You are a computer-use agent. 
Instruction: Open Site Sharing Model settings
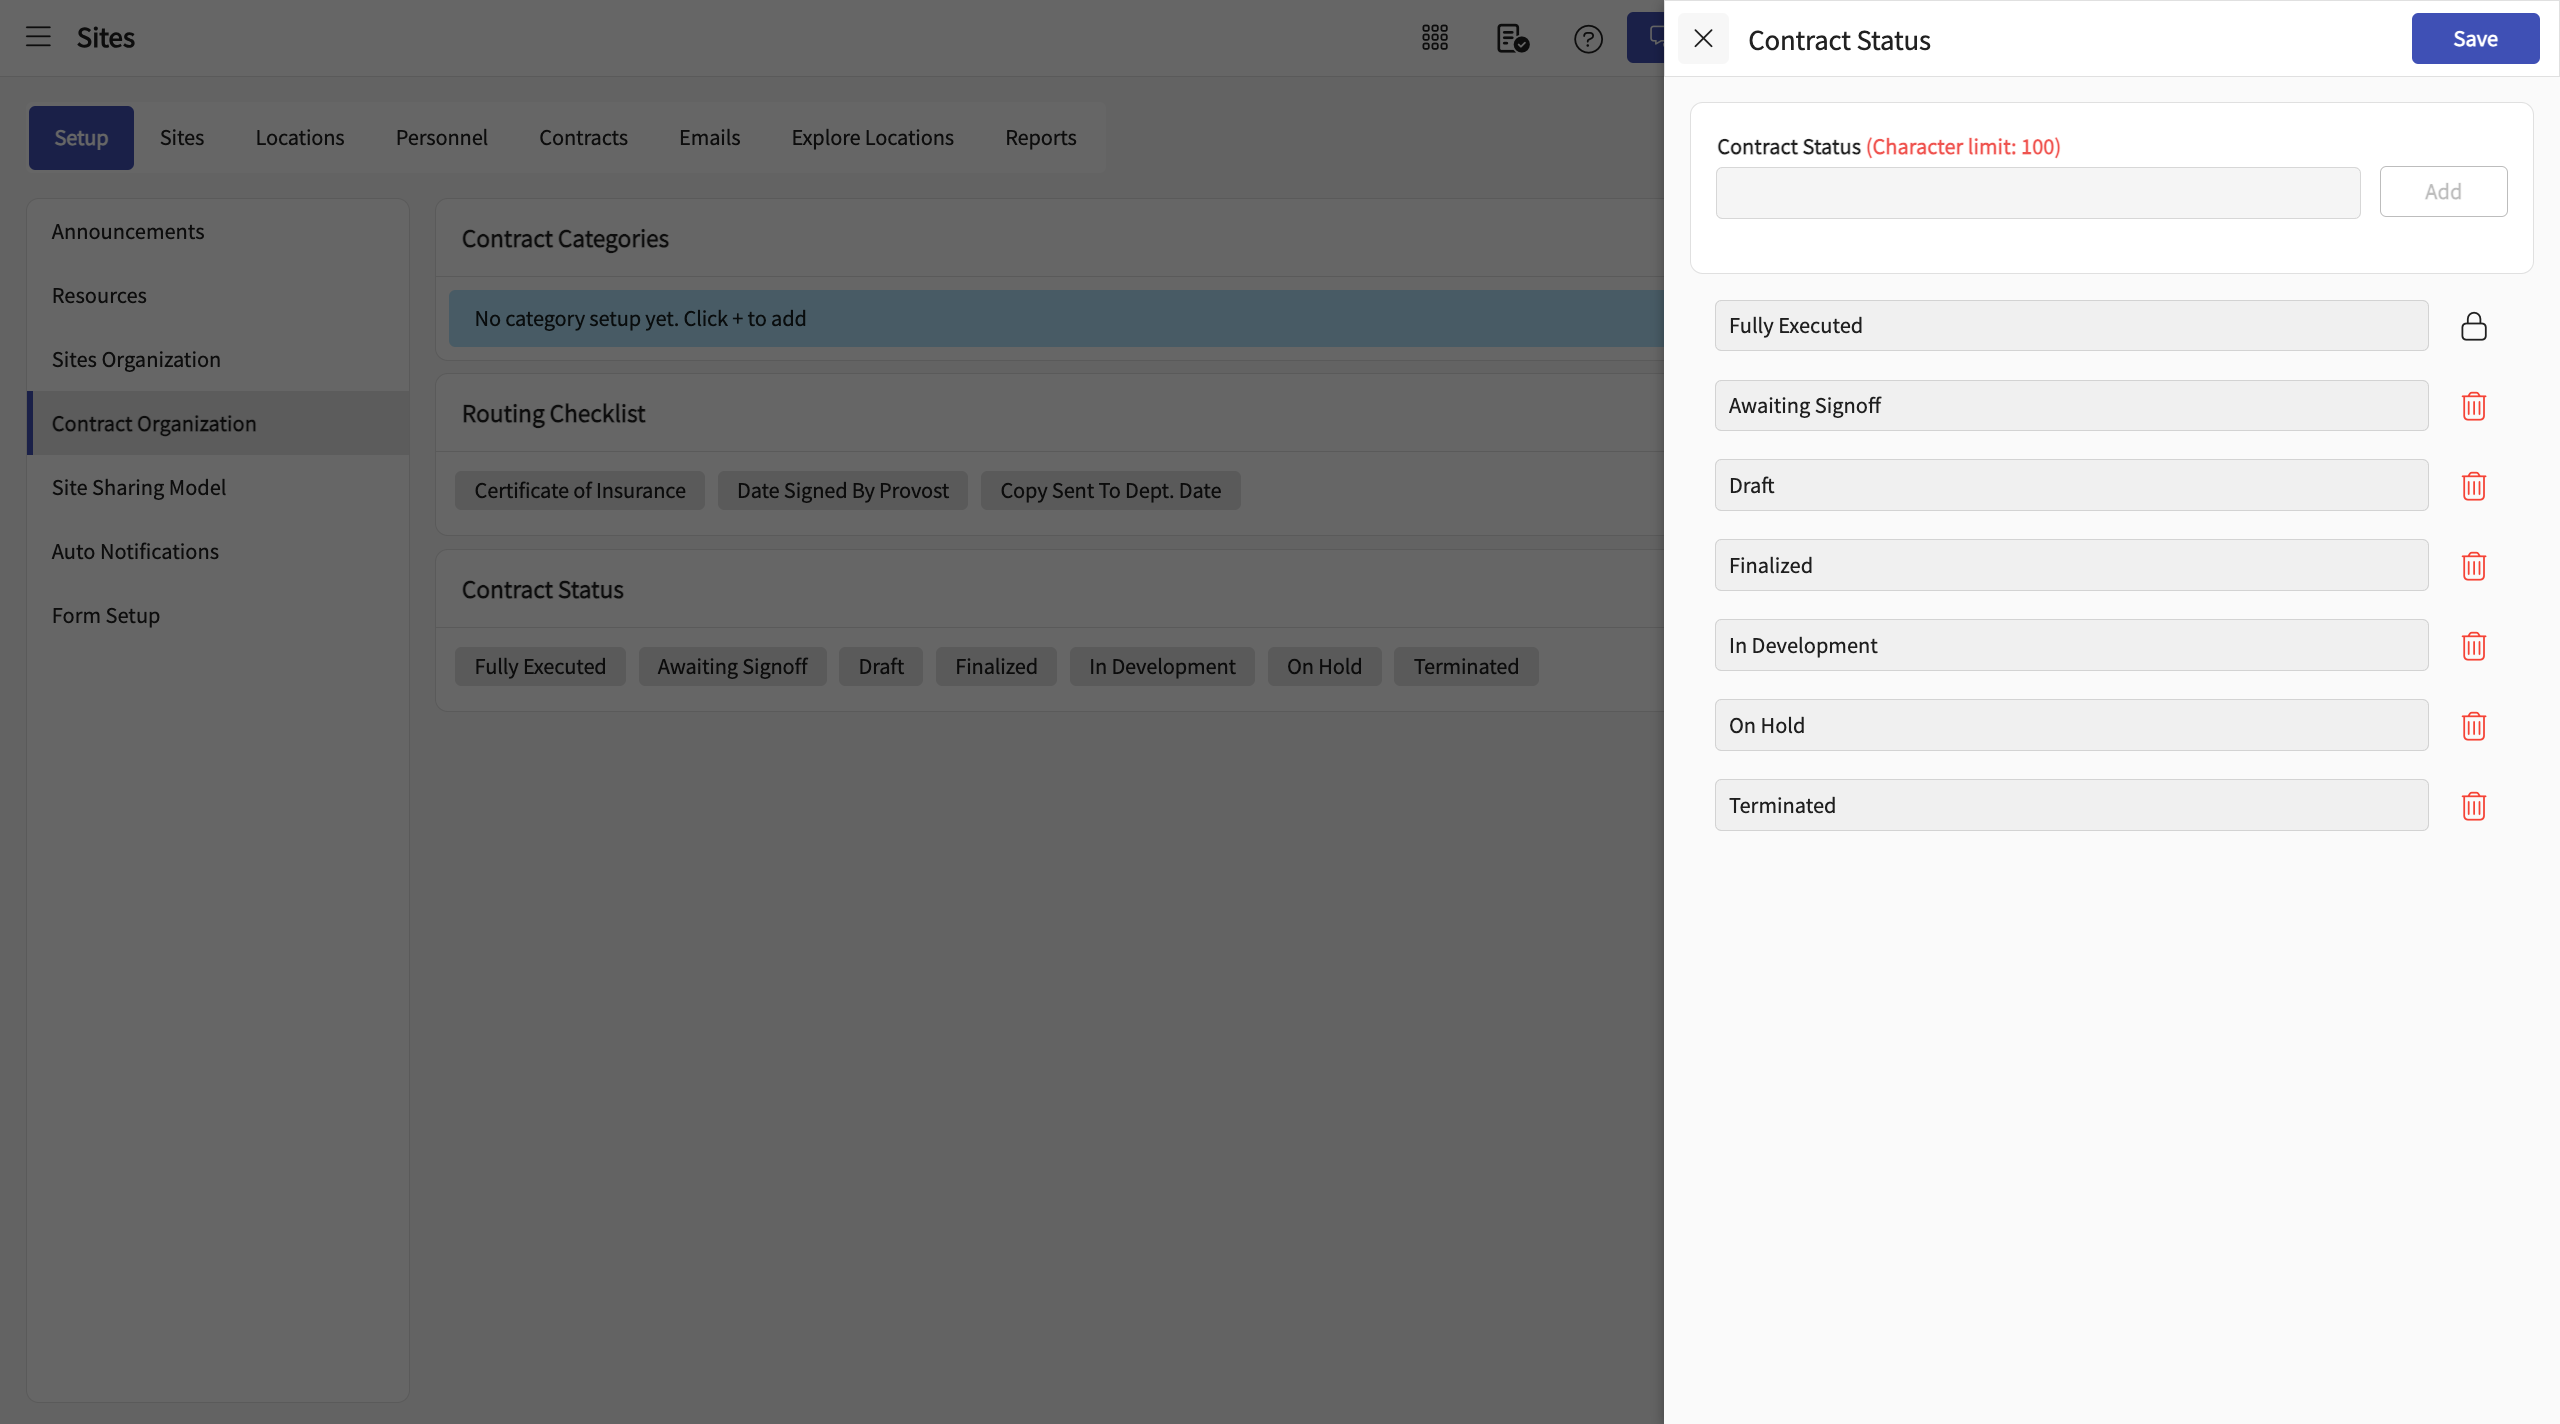(139, 487)
